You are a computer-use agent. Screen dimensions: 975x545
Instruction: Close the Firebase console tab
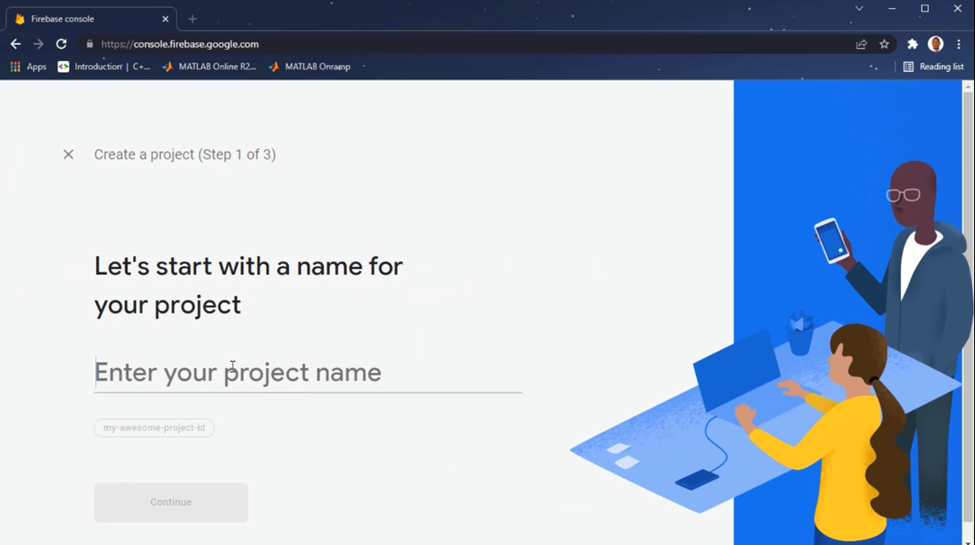coord(165,19)
